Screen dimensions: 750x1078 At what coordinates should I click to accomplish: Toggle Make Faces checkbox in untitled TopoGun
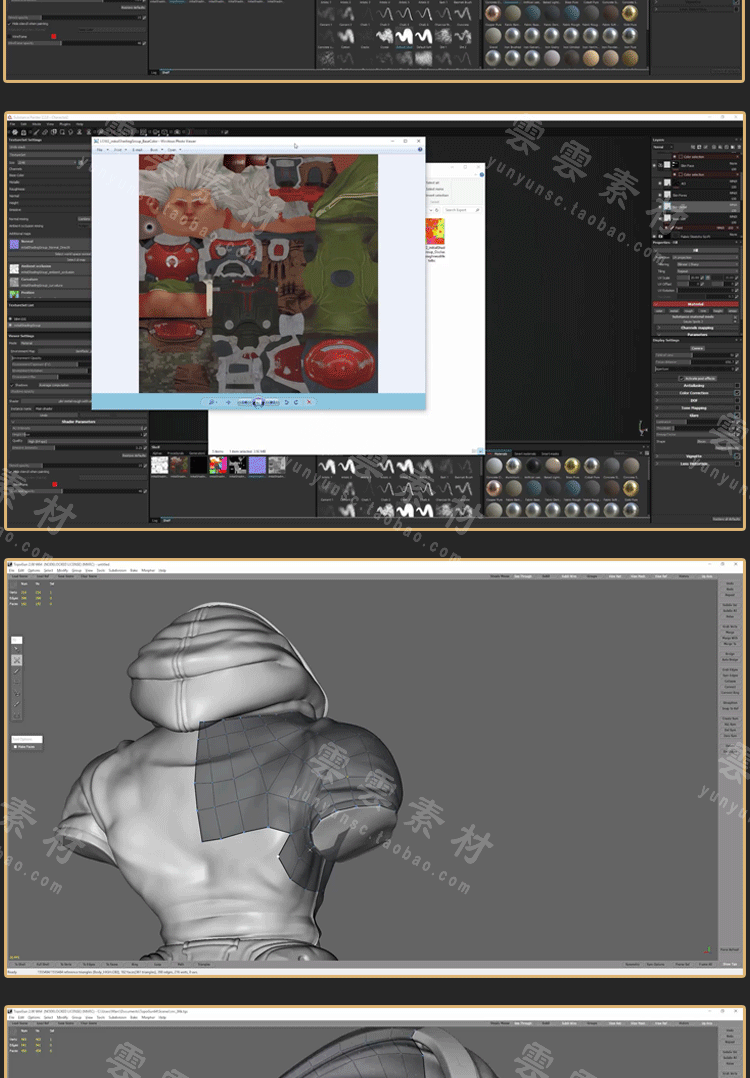(x=15, y=747)
